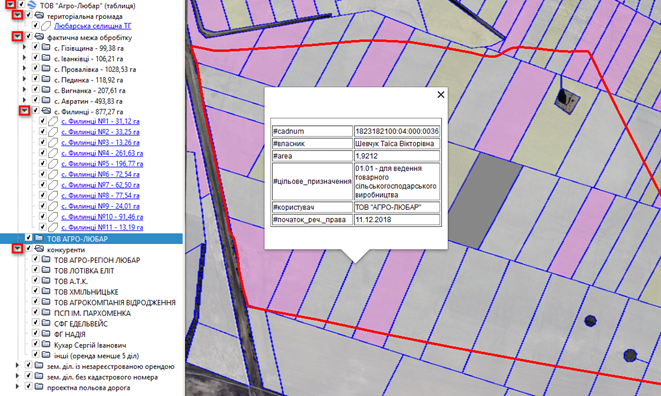Open с. Филинці №1 - 31,12 га link
The height and width of the screenshot is (396, 661).
coord(100,121)
